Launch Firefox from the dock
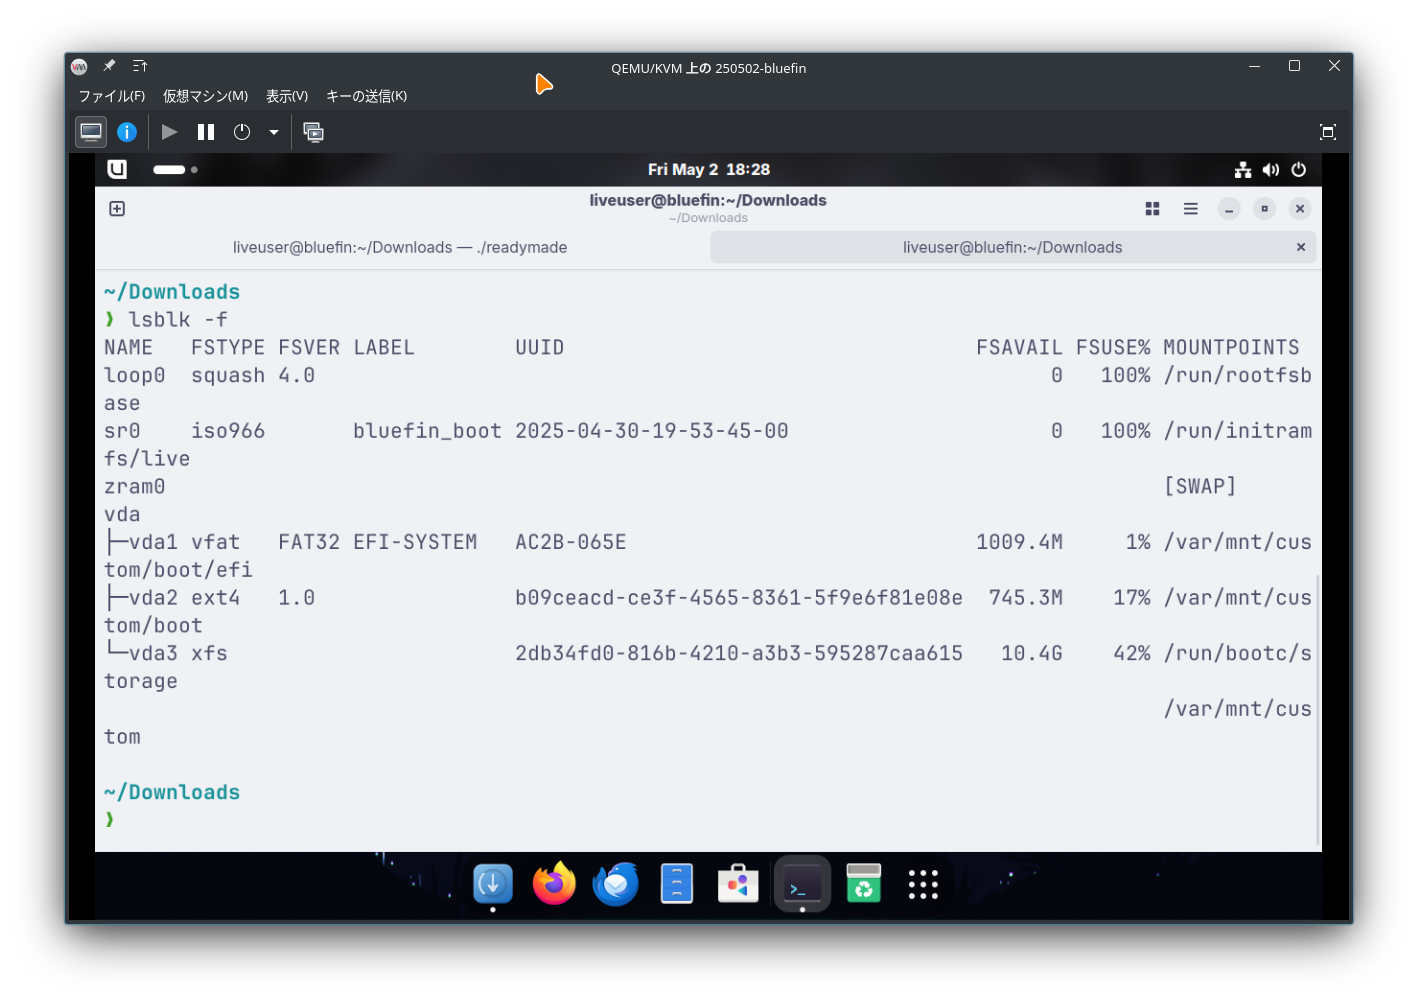 tap(554, 884)
